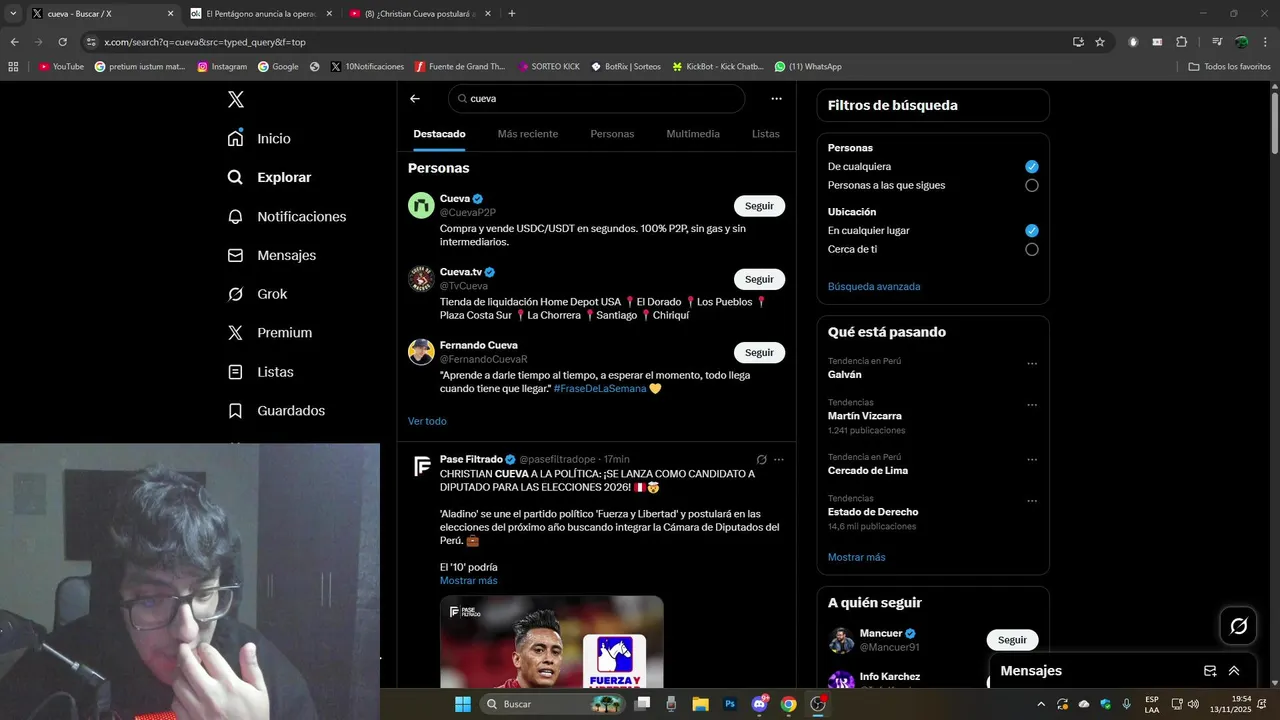This screenshot has height=720, width=1280.
Task: Expand the Mensajes drawer
Action: [1234, 671]
